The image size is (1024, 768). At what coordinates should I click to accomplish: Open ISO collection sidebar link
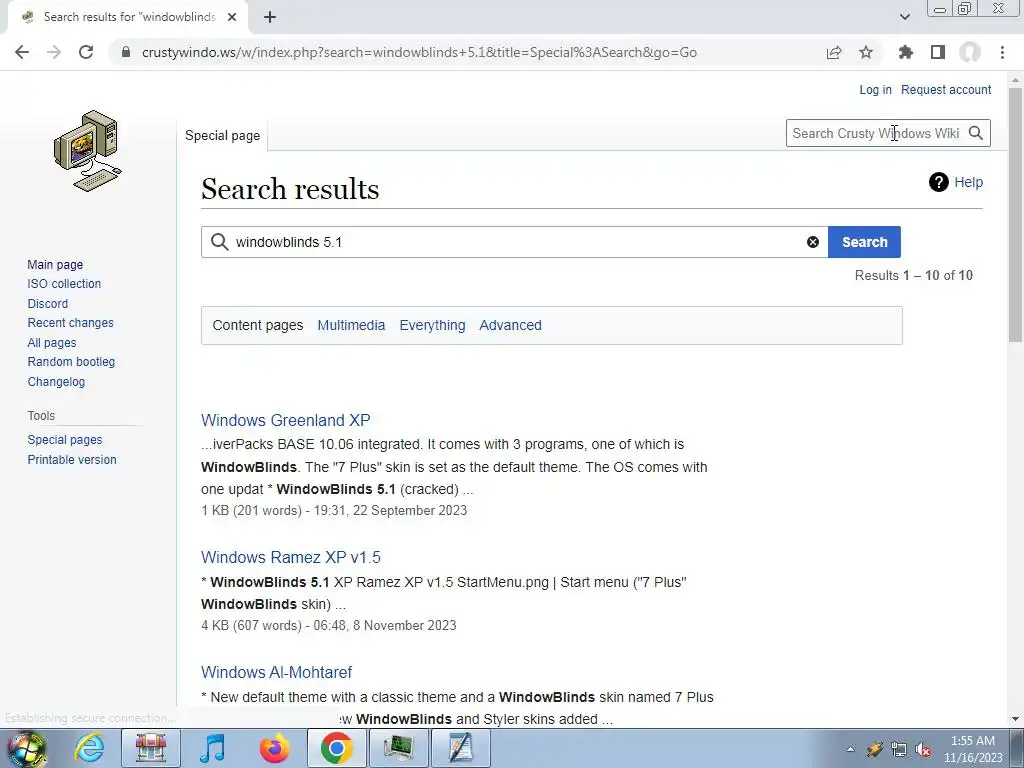click(64, 283)
